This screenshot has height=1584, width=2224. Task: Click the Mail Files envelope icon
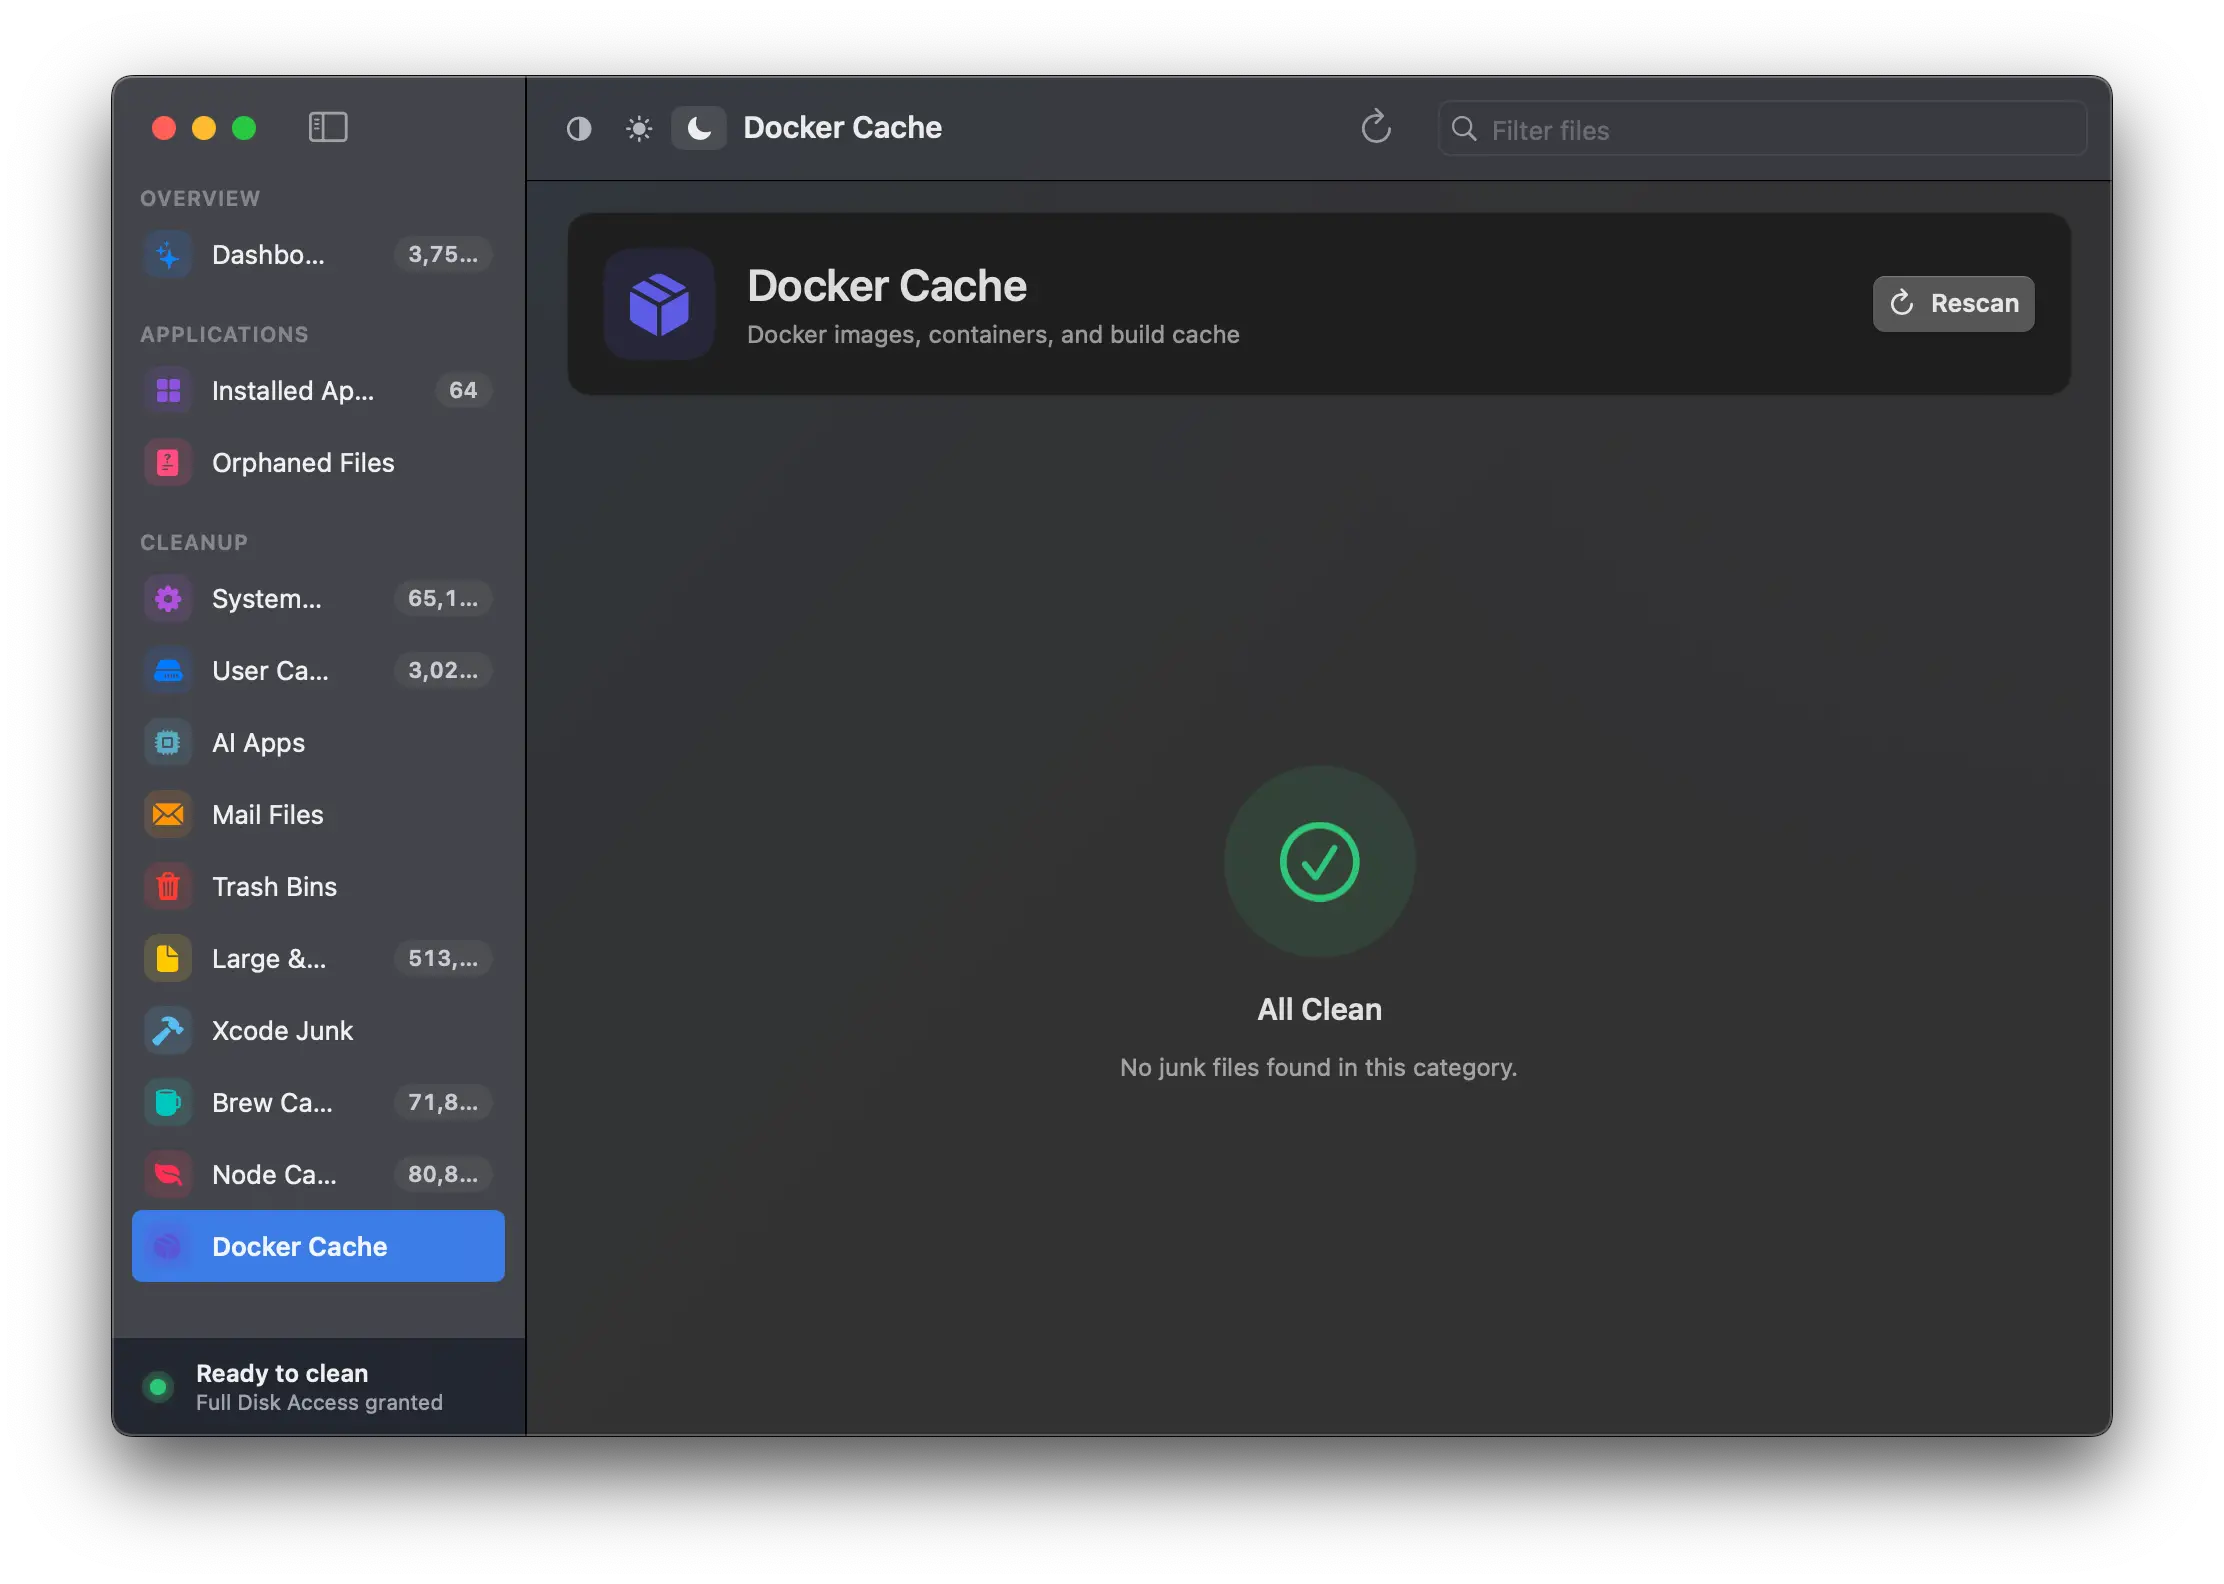pos(168,815)
